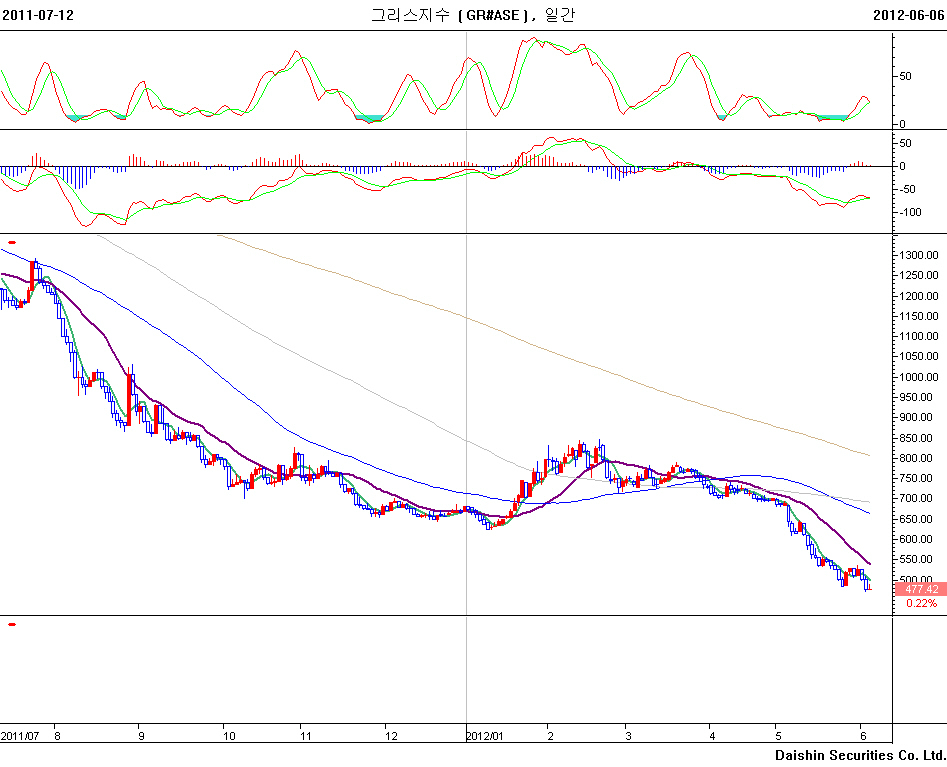Select the 2012/01 label on the time axis
The image size is (947, 767).
click(x=487, y=735)
